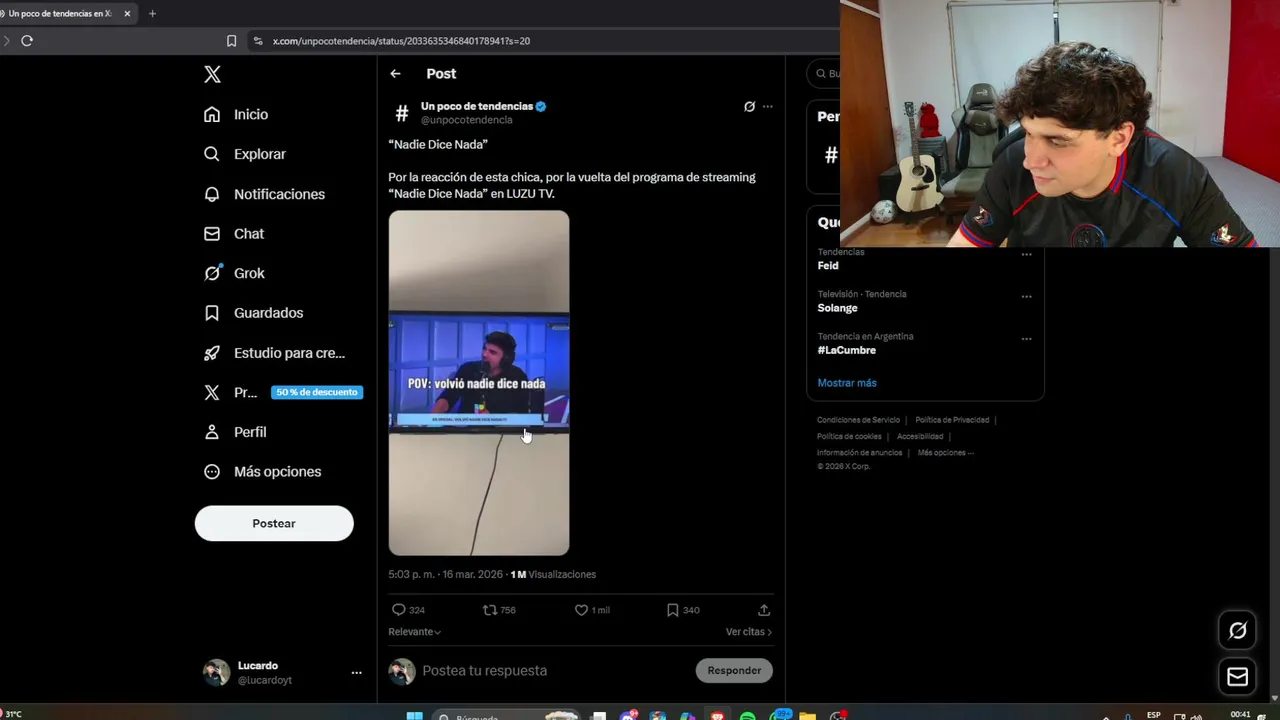Click the 1 M Visualizaciones count

[x=553, y=574]
